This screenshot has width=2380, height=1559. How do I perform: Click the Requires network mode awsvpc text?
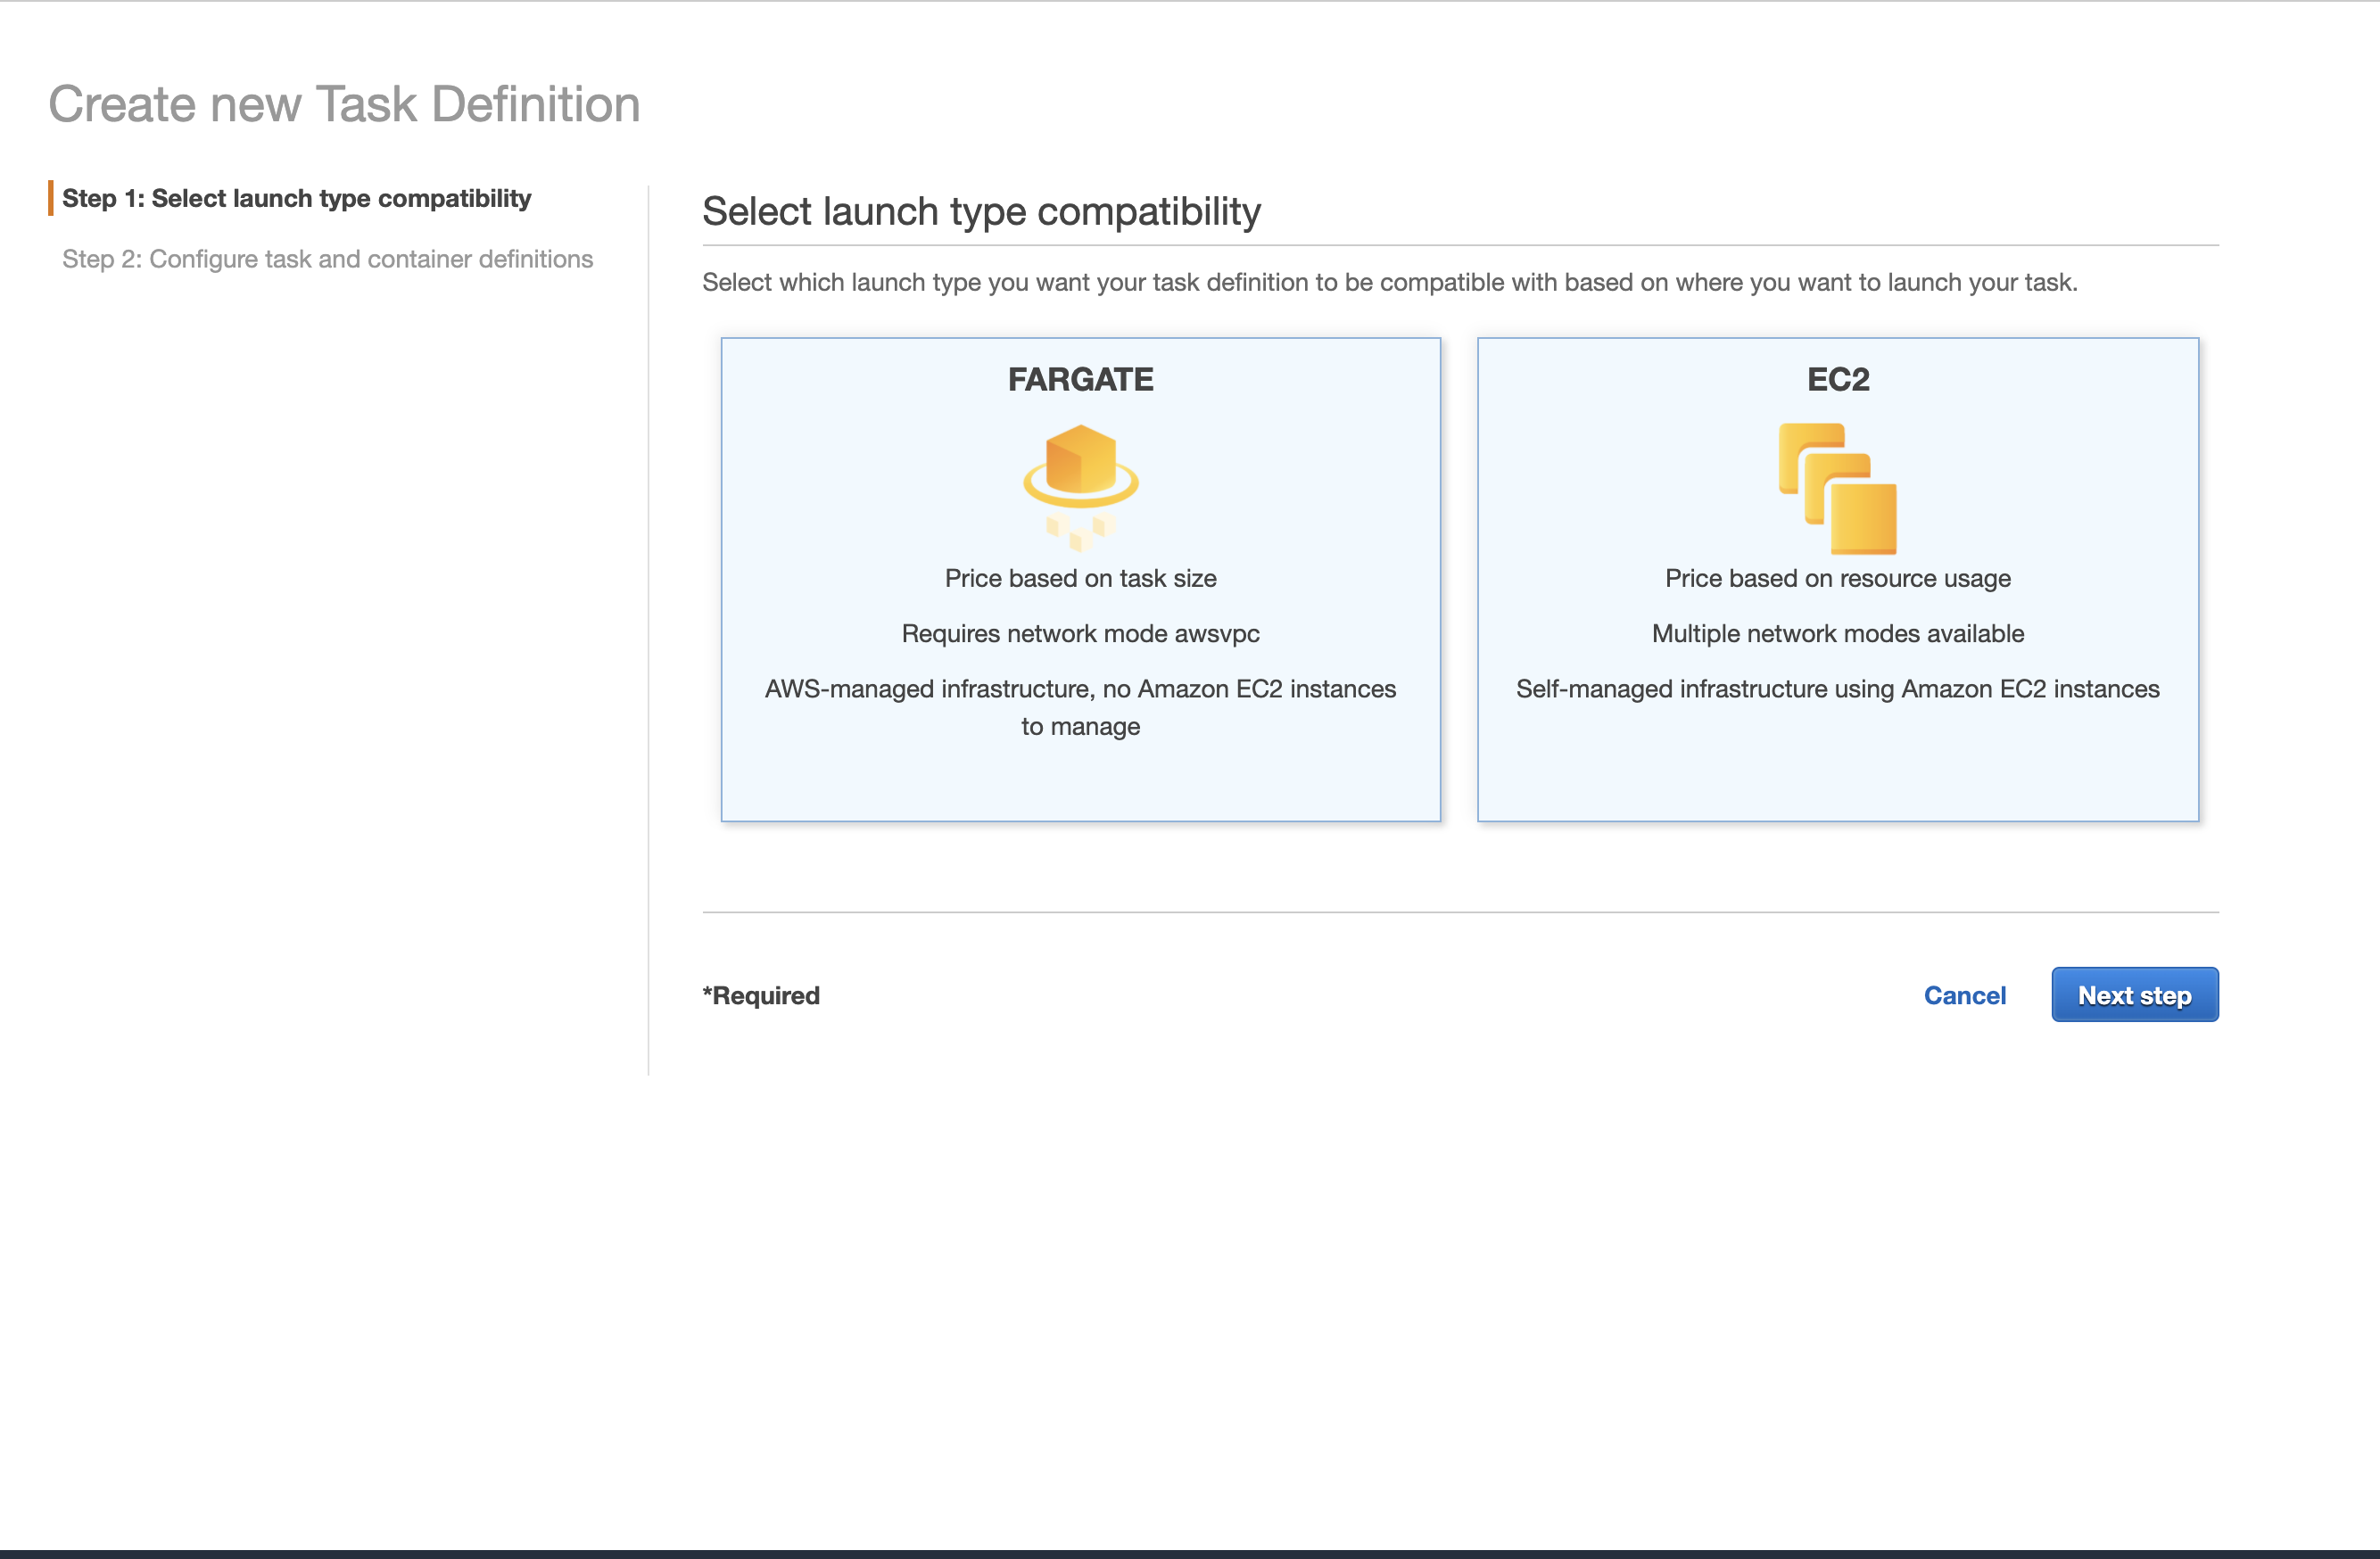(x=1080, y=633)
